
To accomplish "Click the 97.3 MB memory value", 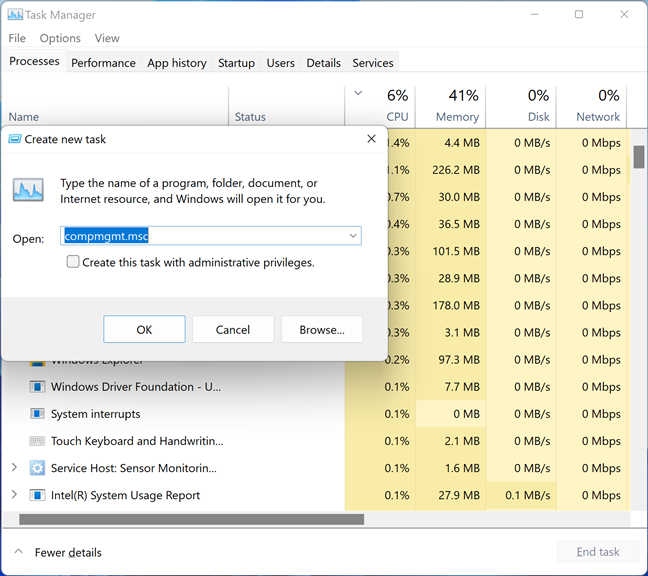I will [459, 359].
